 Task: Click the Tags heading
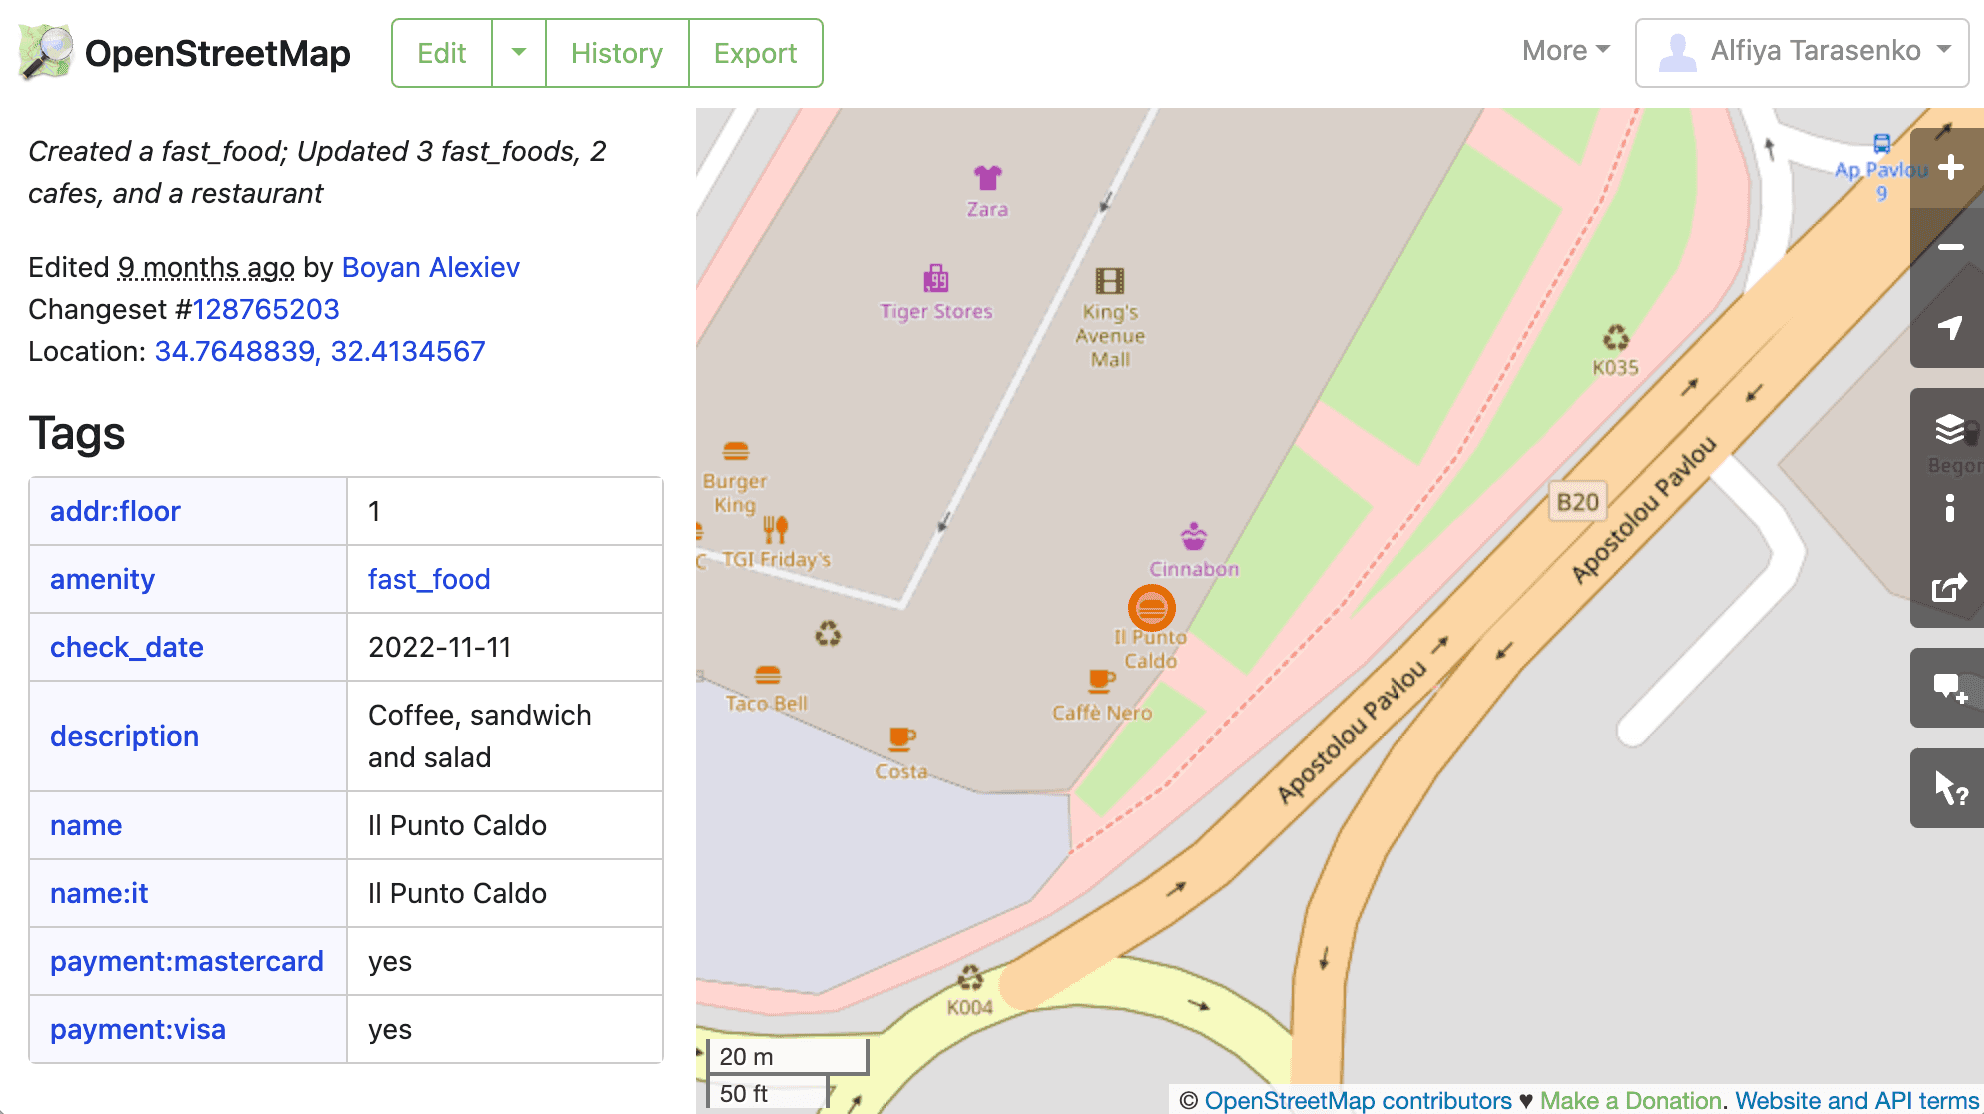[77, 433]
